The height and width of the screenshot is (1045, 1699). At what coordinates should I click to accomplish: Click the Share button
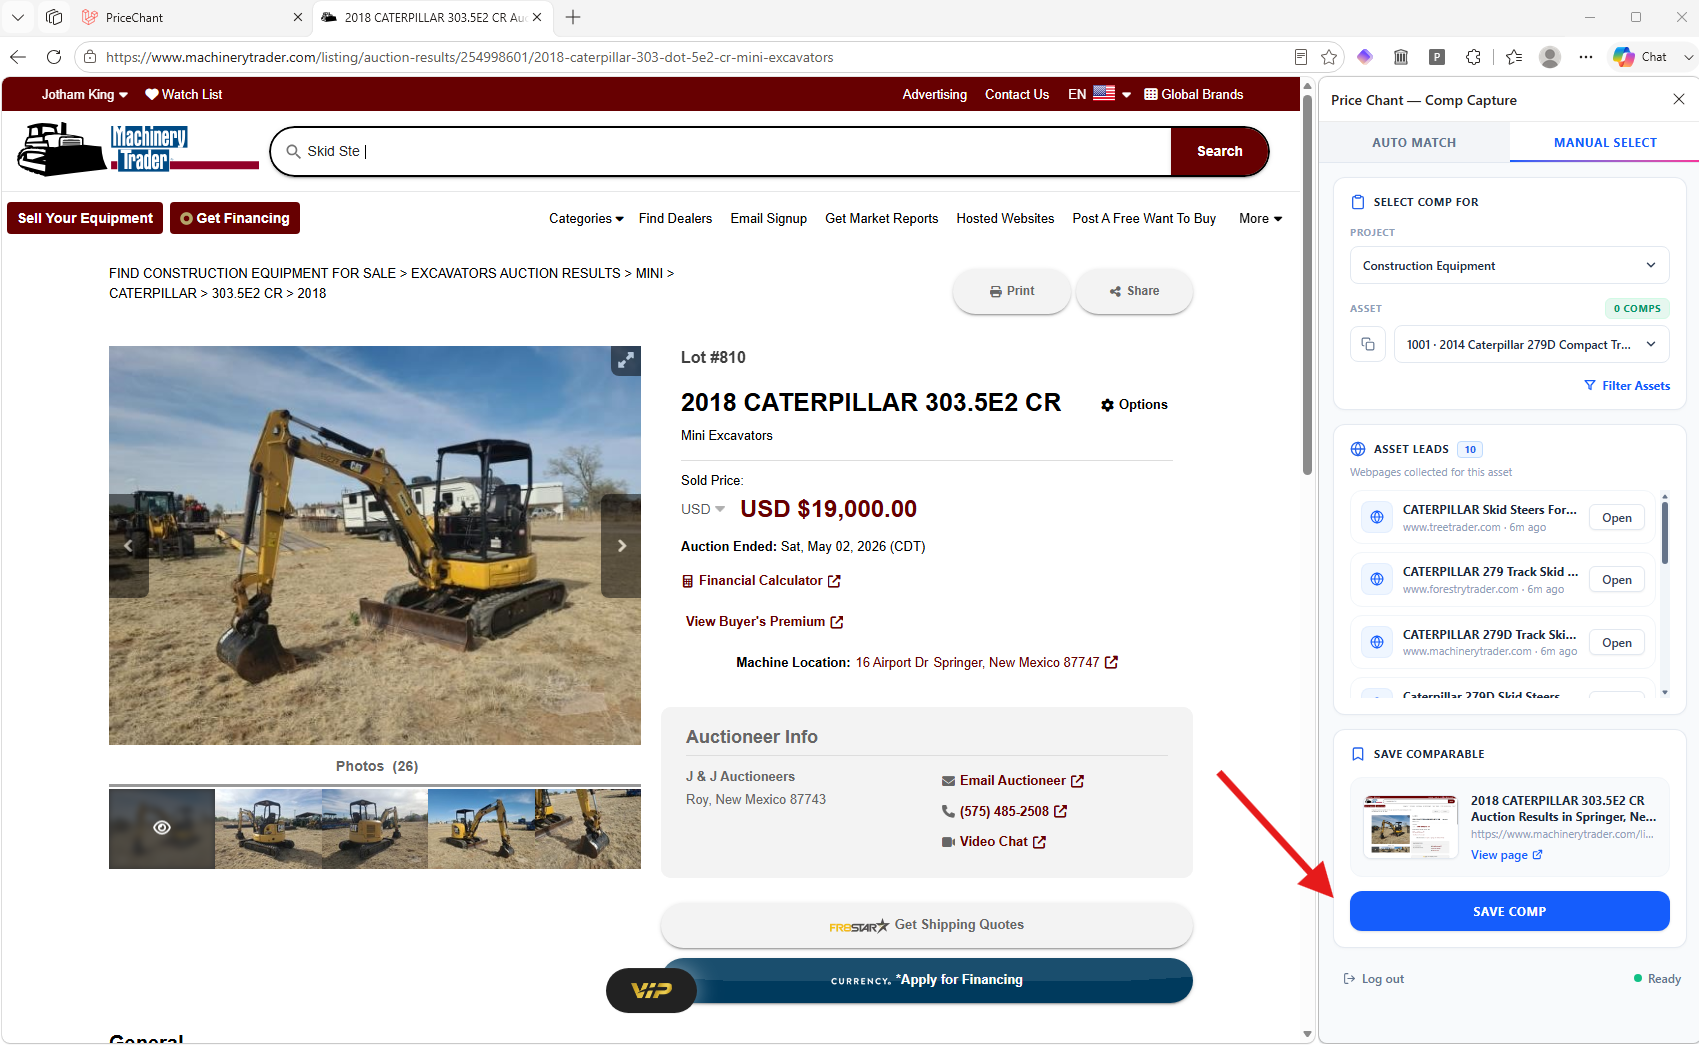1134,291
